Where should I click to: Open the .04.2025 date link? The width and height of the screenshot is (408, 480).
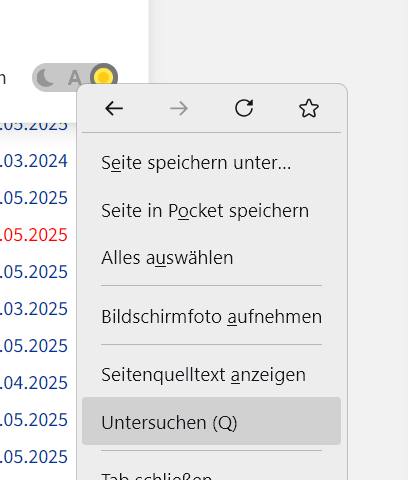(34, 383)
